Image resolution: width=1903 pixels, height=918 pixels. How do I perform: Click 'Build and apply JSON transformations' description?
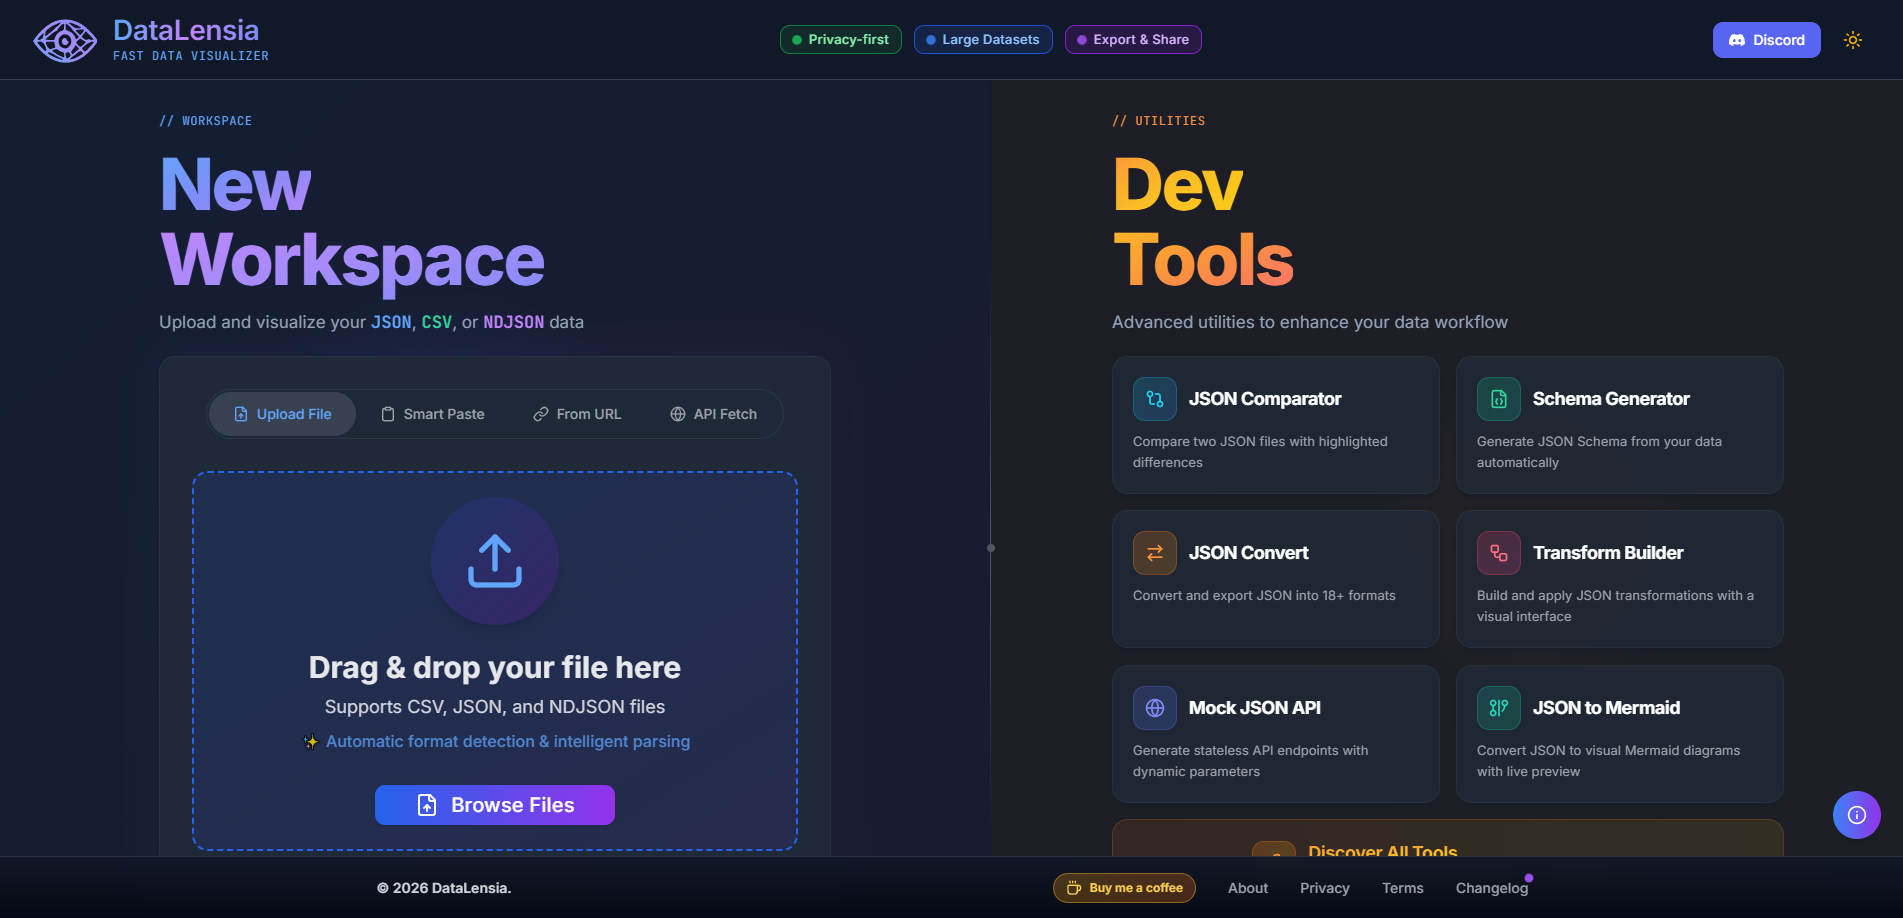1615,606
